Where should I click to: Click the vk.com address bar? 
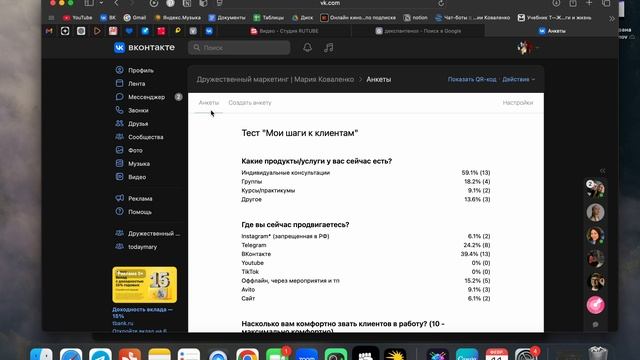click(330, 3)
